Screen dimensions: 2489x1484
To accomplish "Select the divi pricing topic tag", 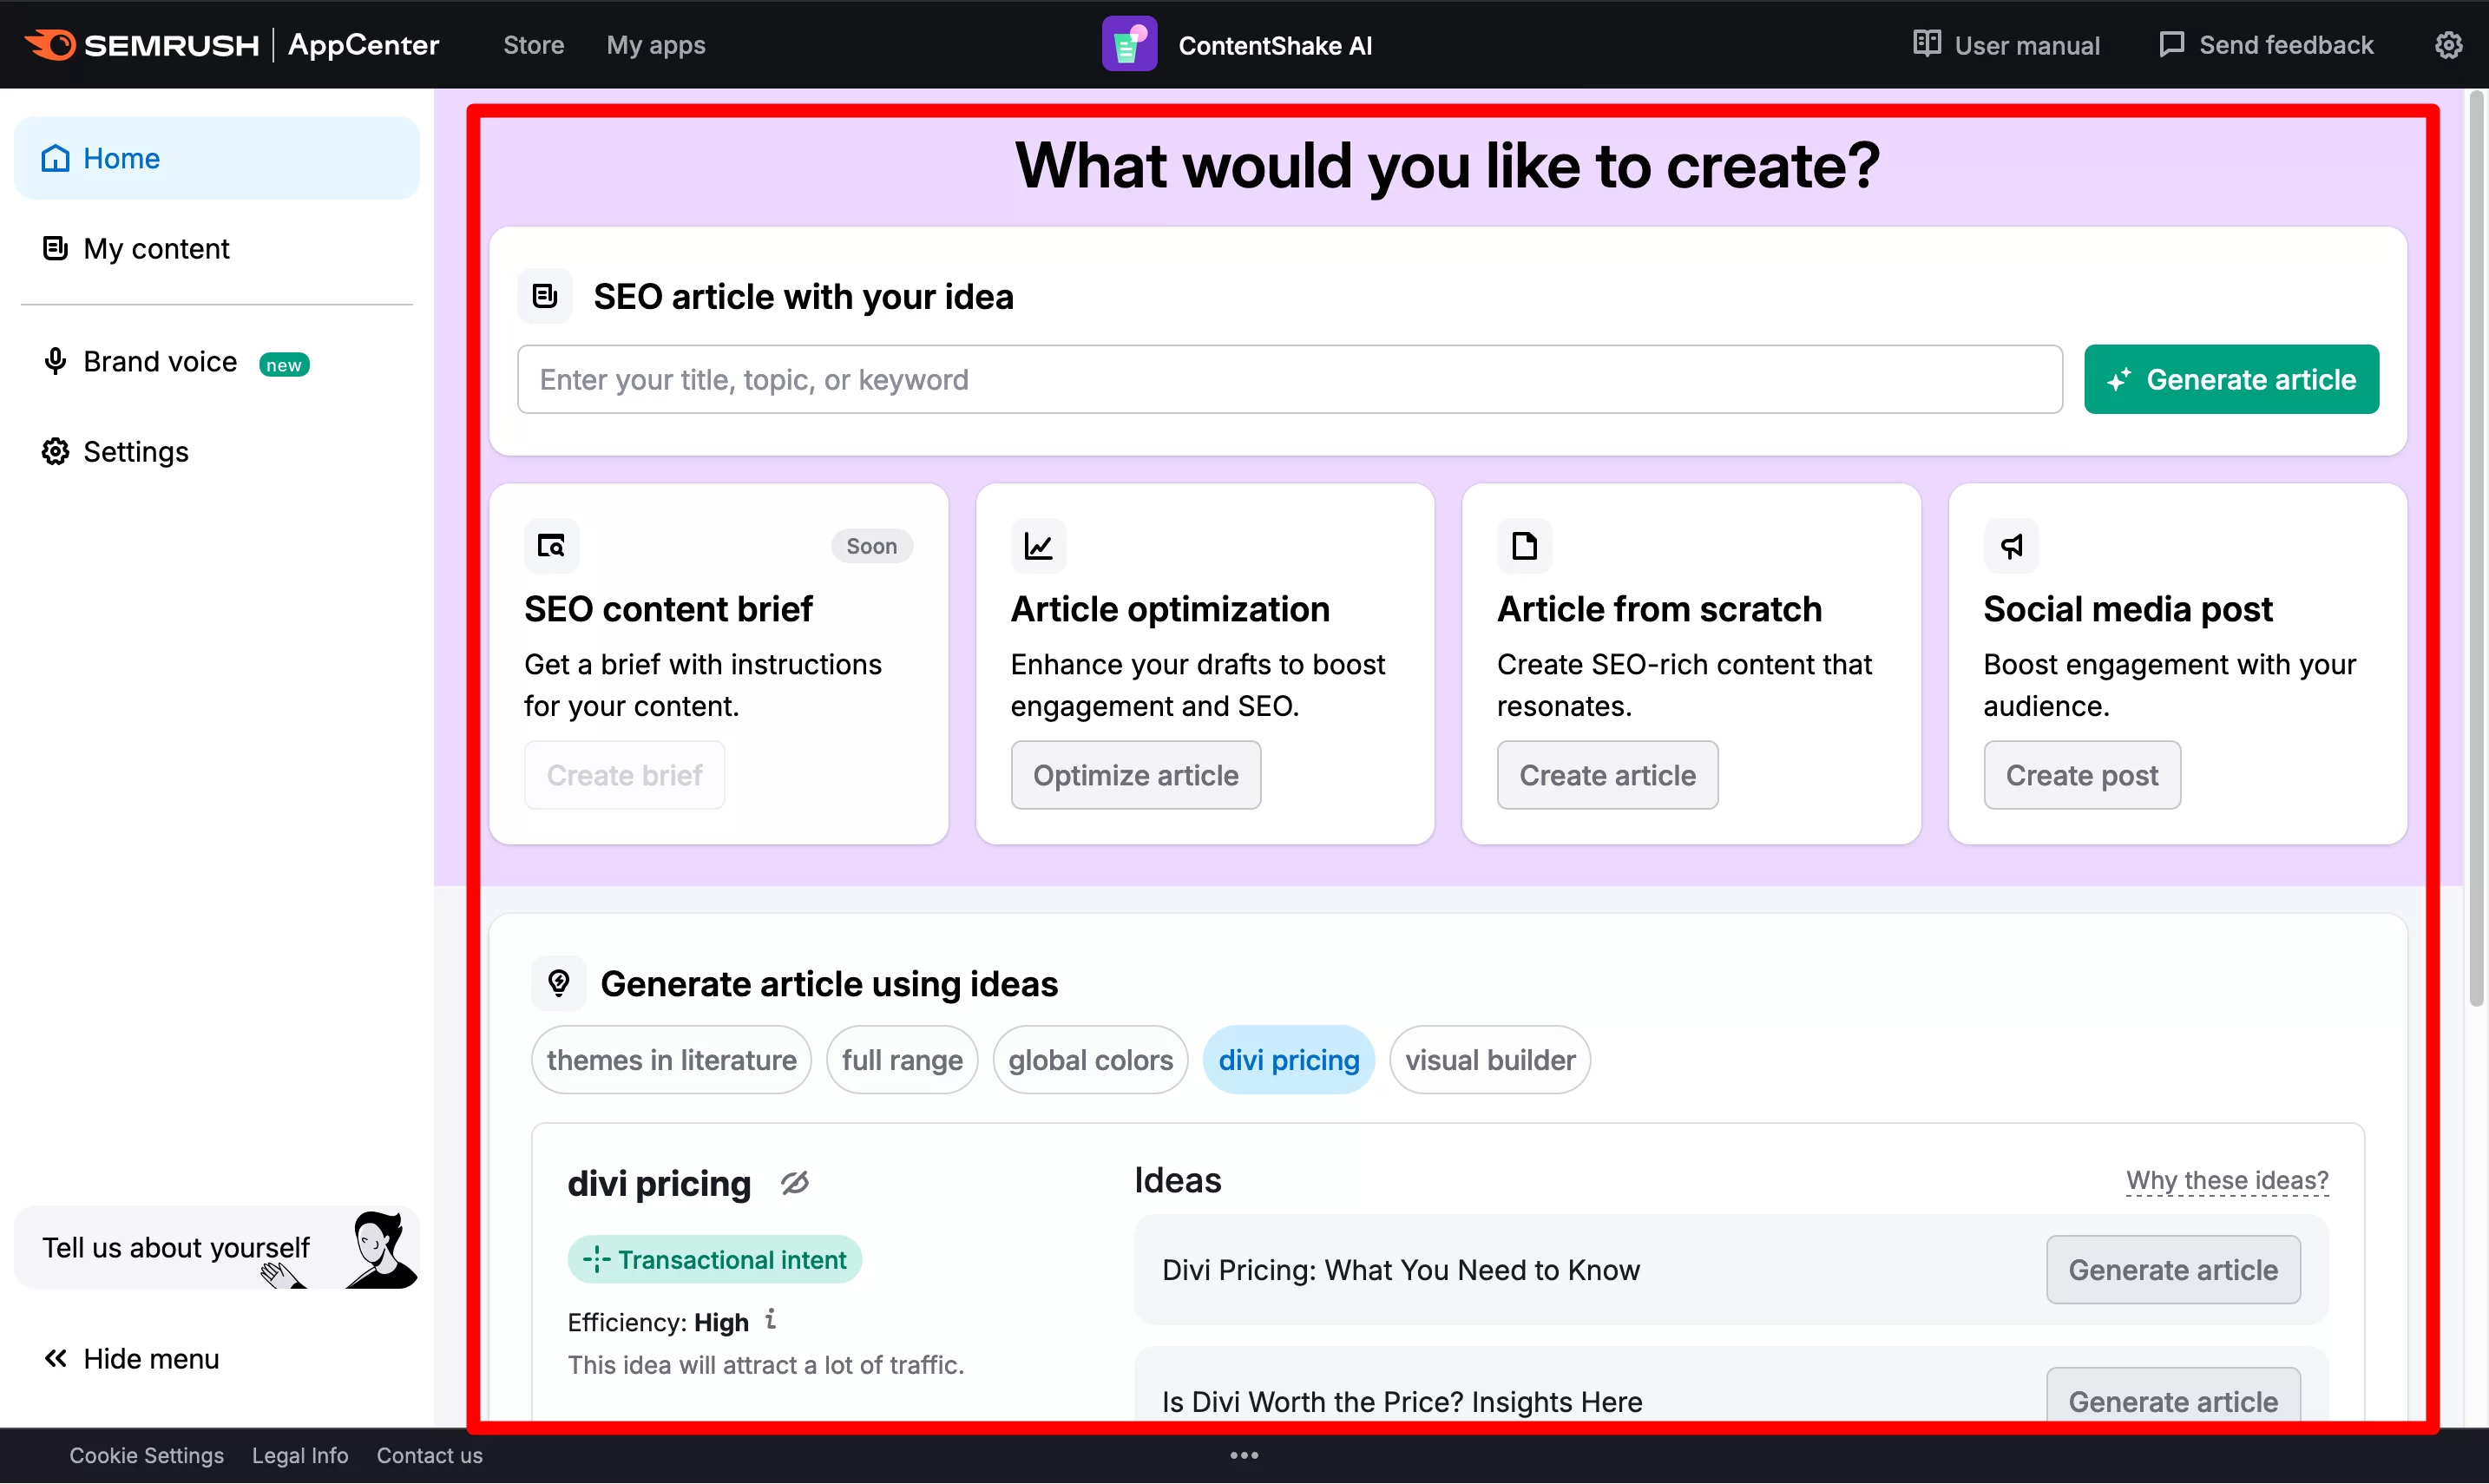I will tap(1290, 1060).
